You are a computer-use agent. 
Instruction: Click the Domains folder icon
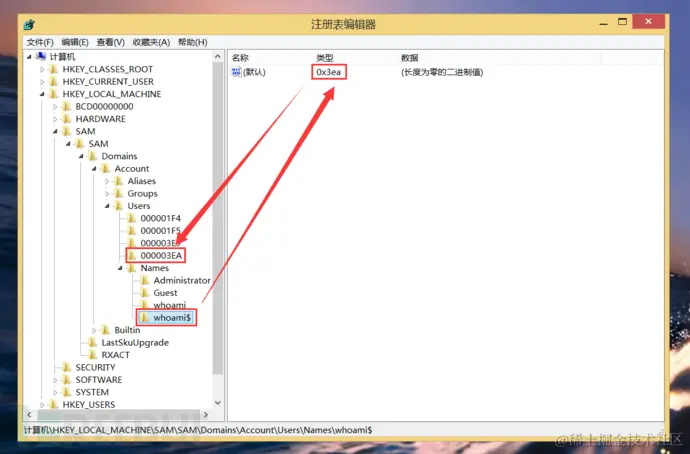93,156
